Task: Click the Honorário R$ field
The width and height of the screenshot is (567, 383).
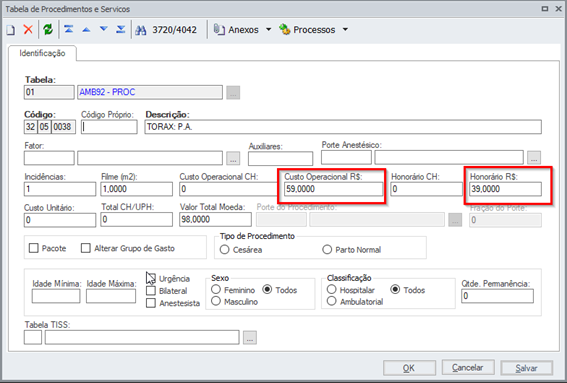Action: [506, 189]
